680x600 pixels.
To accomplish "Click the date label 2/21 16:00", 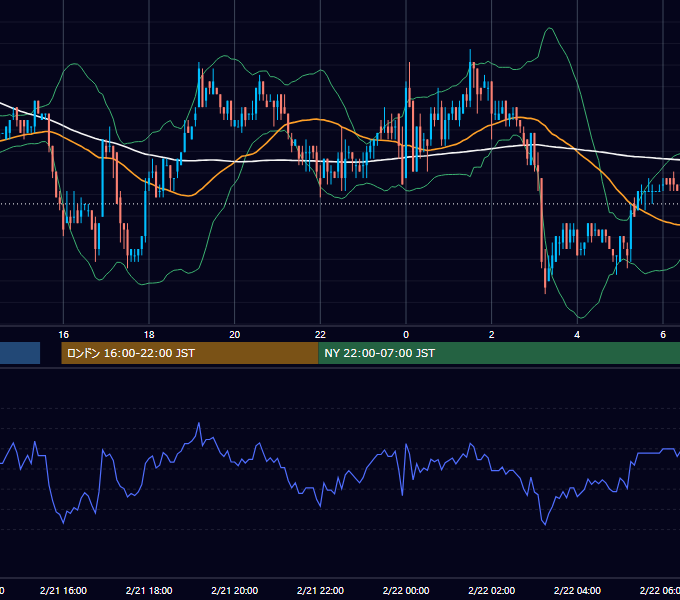I will pyautogui.click(x=63, y=590).
